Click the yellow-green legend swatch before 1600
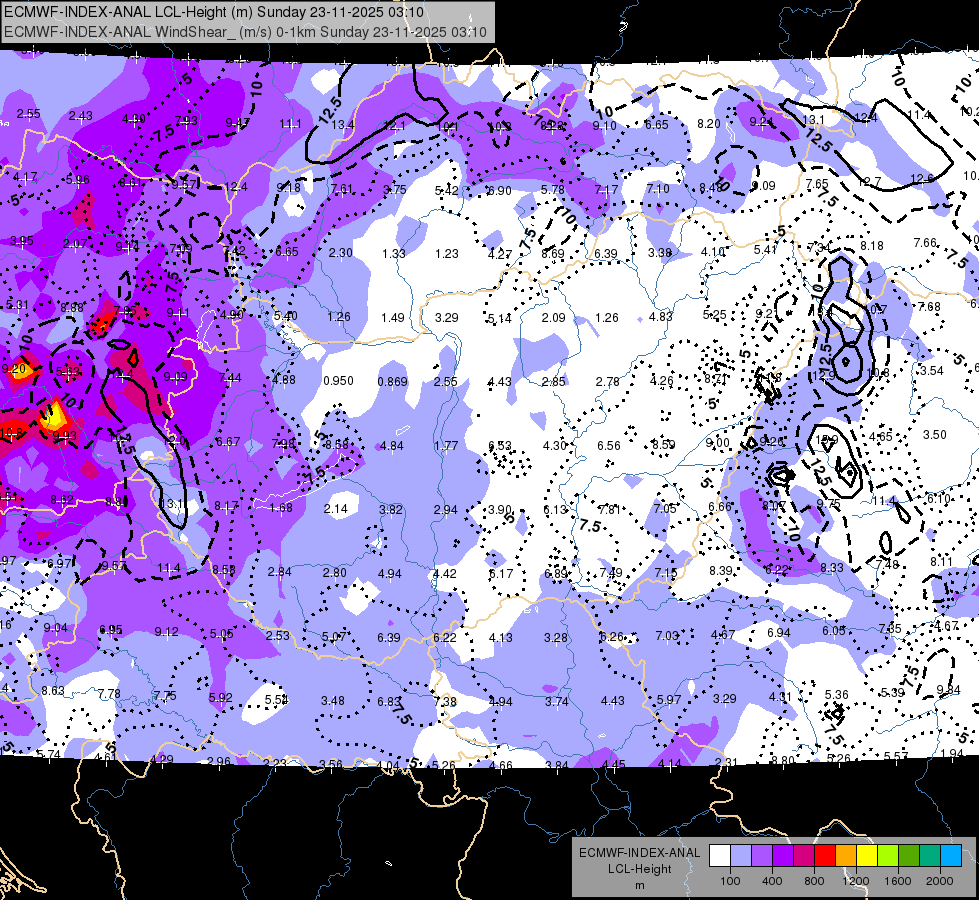979x900 pixels. 888,856
